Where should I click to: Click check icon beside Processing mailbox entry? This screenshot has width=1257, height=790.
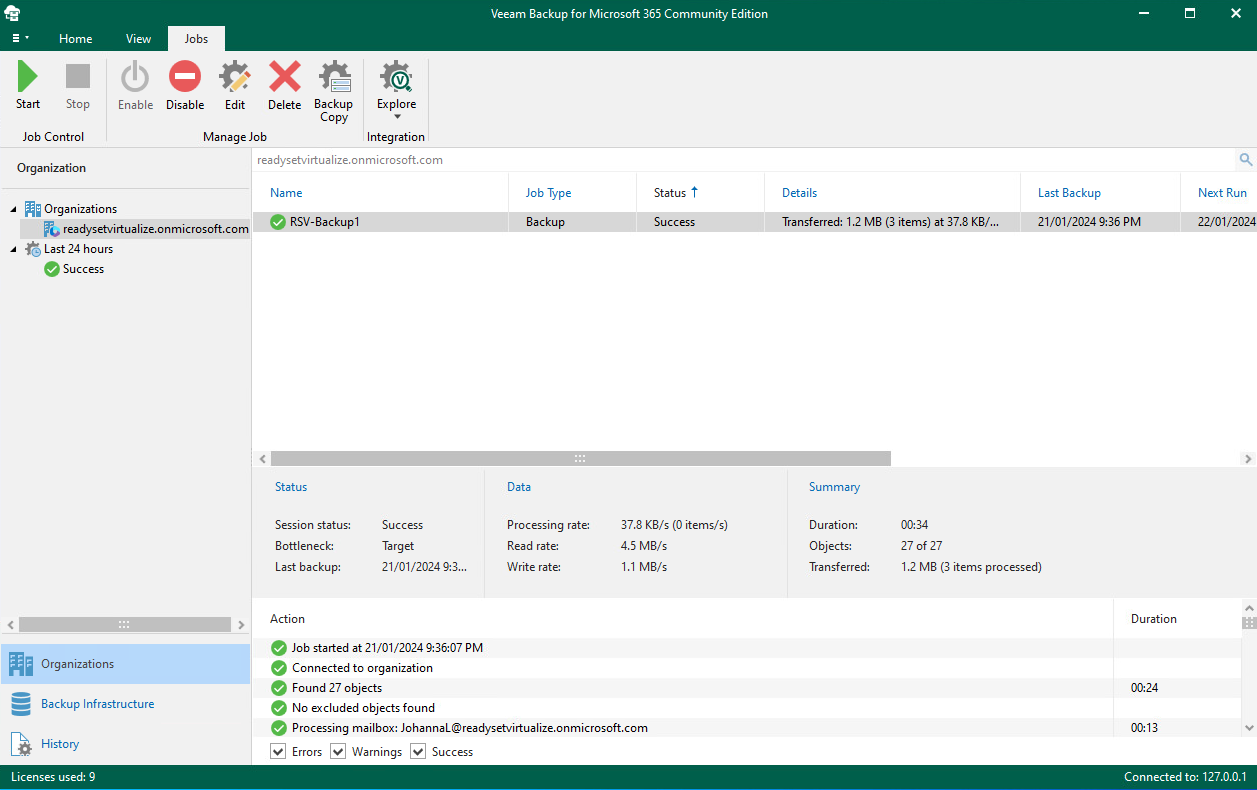279,728
